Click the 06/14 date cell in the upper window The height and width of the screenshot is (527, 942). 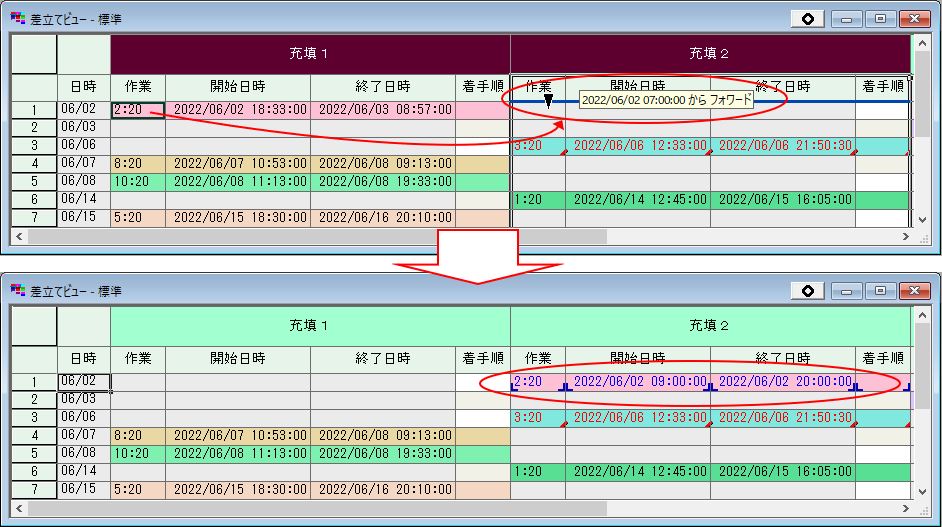click(84, 200)
